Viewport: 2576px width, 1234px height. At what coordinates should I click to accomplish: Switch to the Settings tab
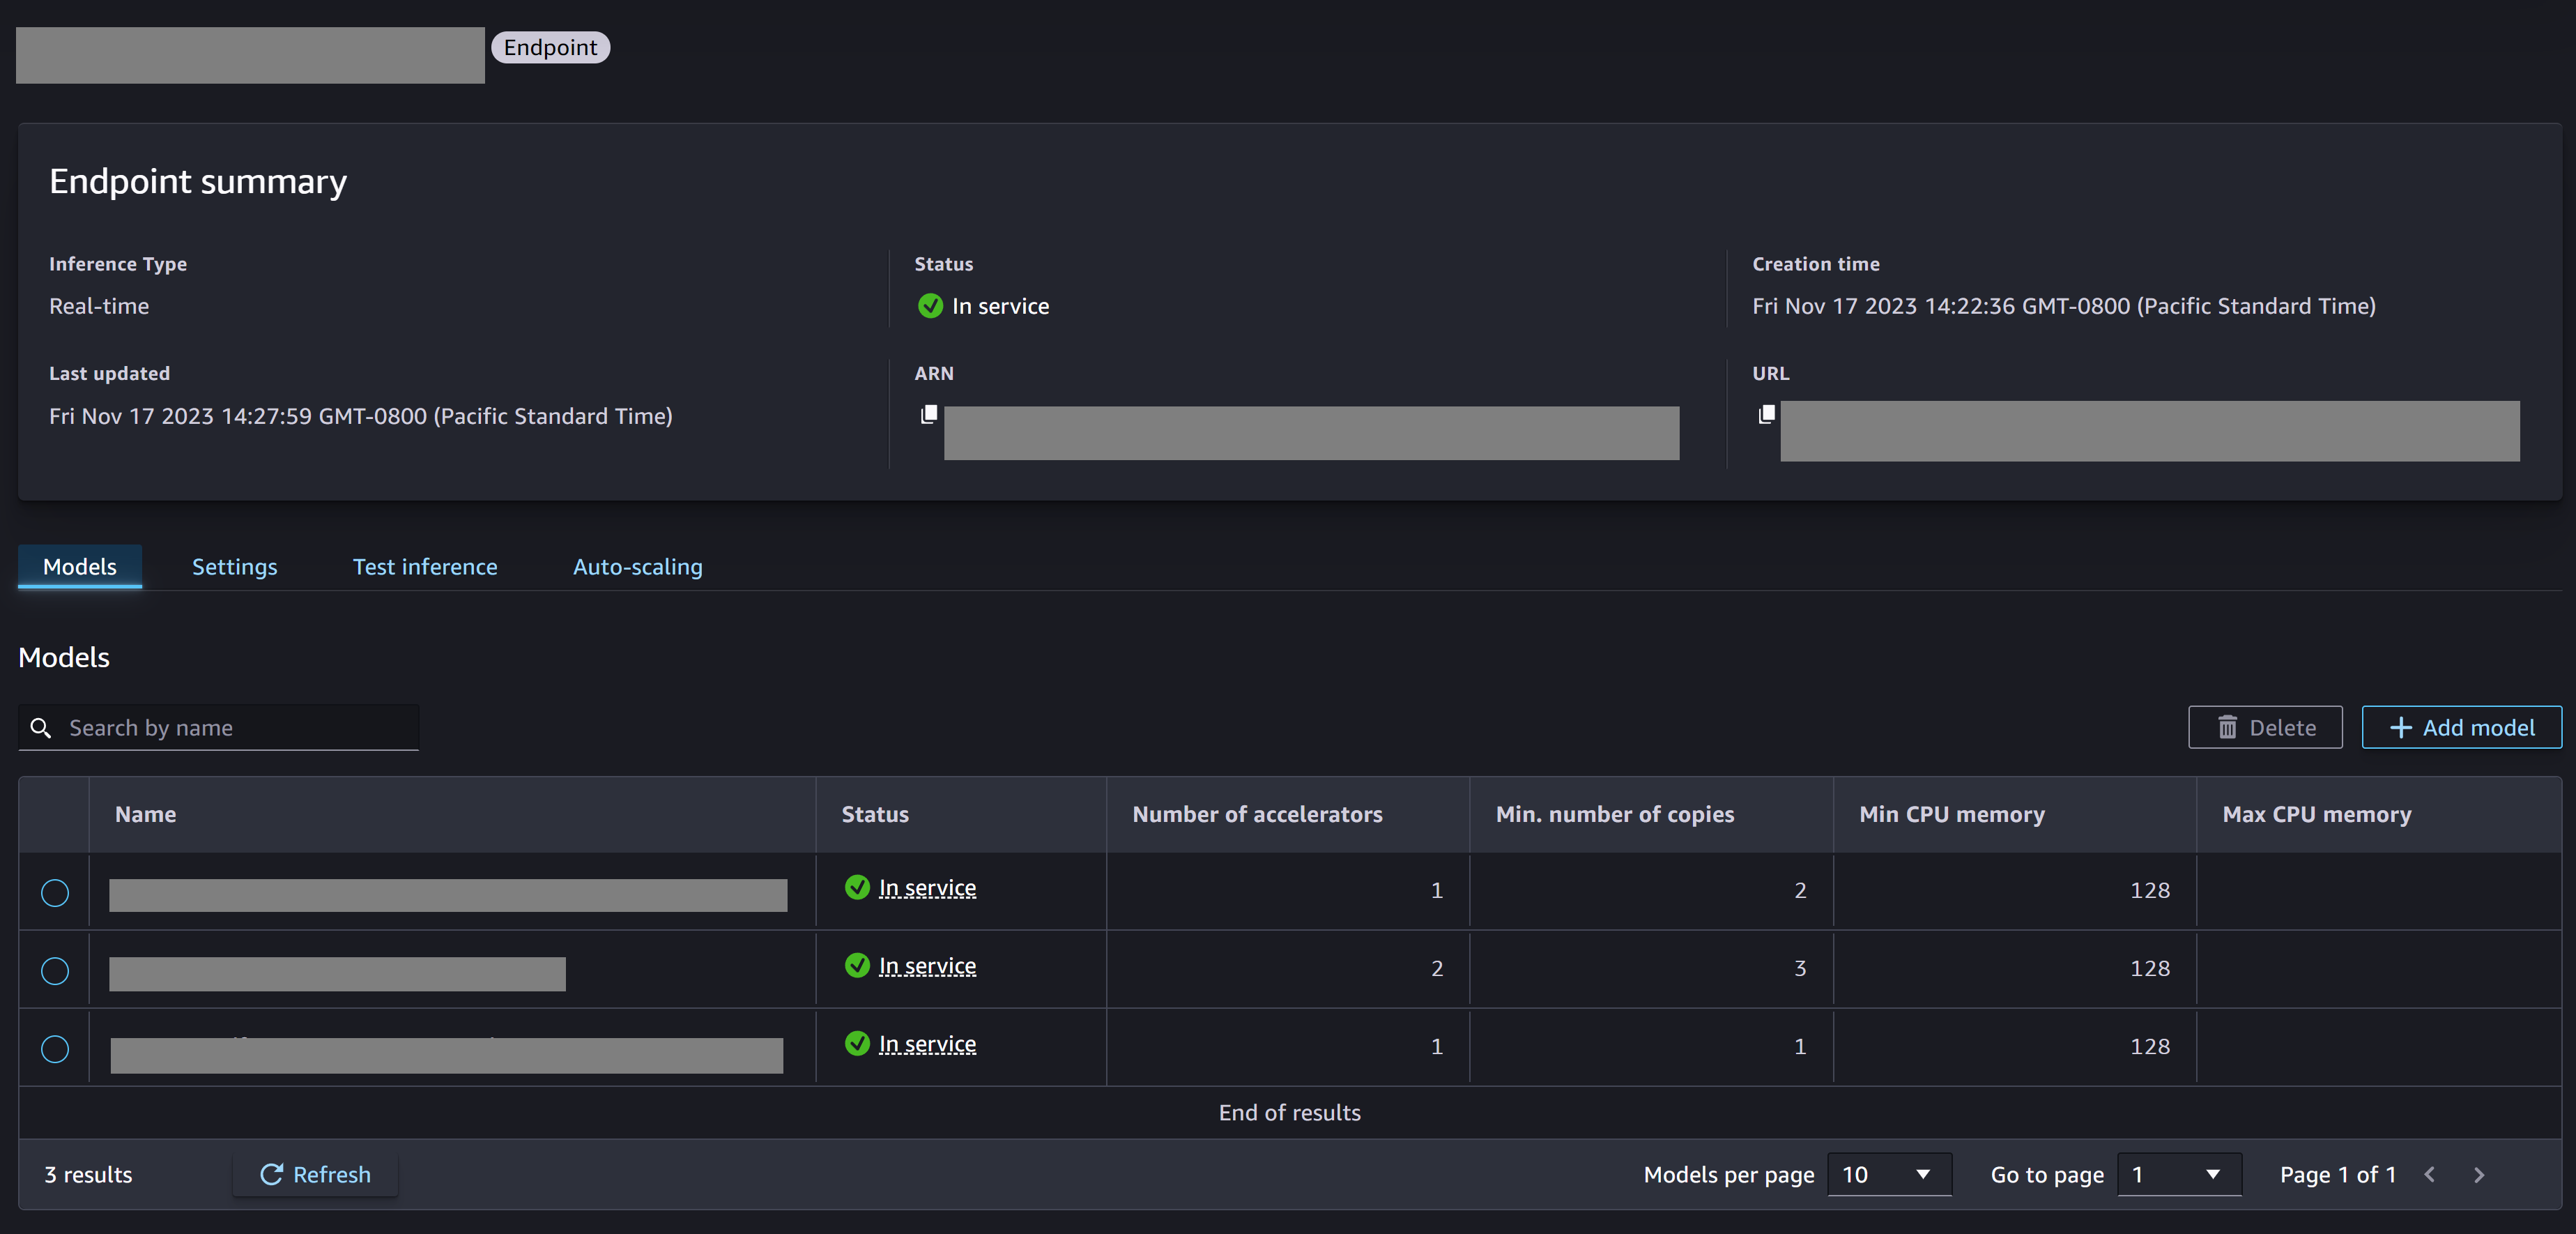click(233, 565)
